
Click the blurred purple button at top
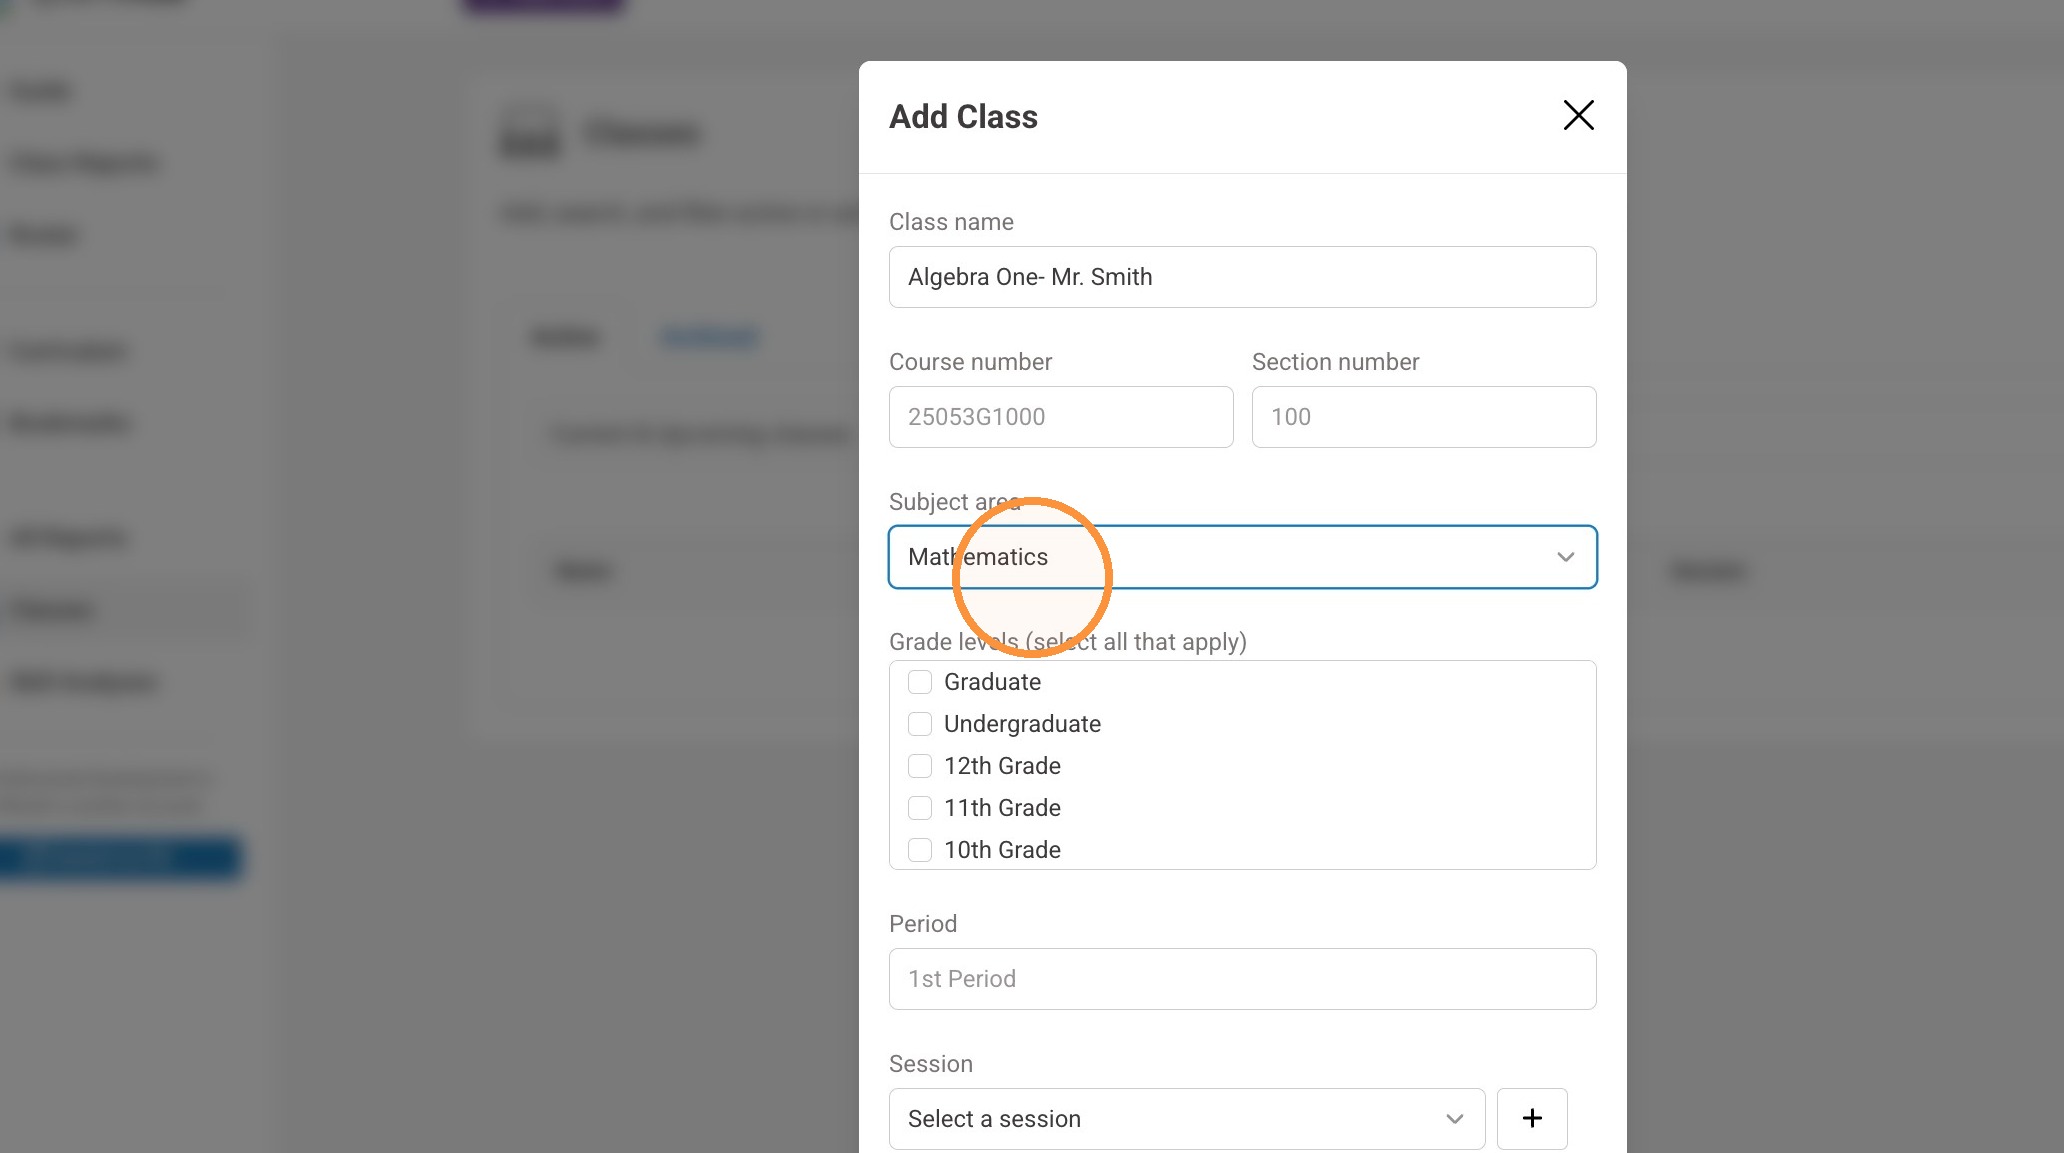pyautogui.click(x=543, y=5)
